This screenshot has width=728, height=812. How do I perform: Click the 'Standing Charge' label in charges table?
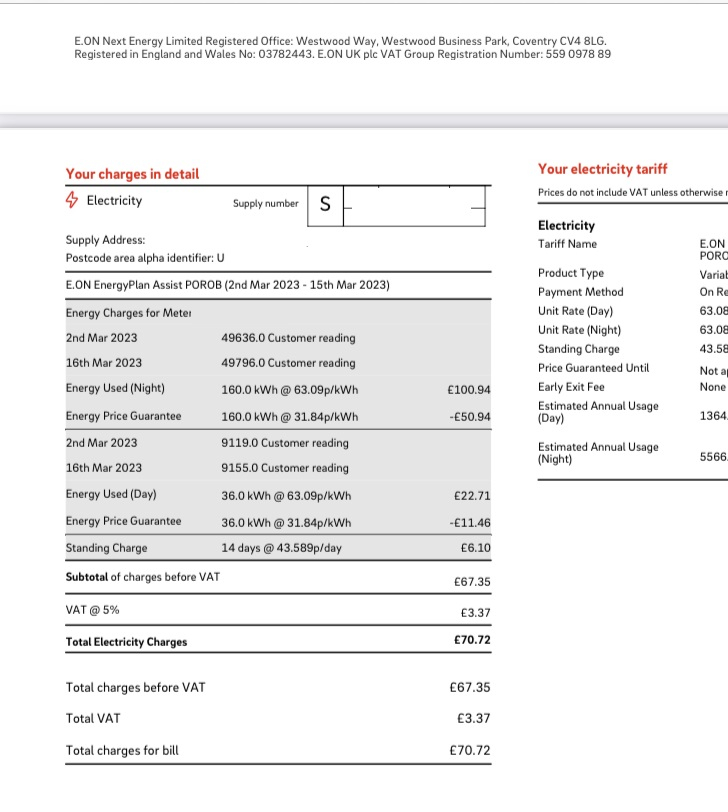pos(106,548)
